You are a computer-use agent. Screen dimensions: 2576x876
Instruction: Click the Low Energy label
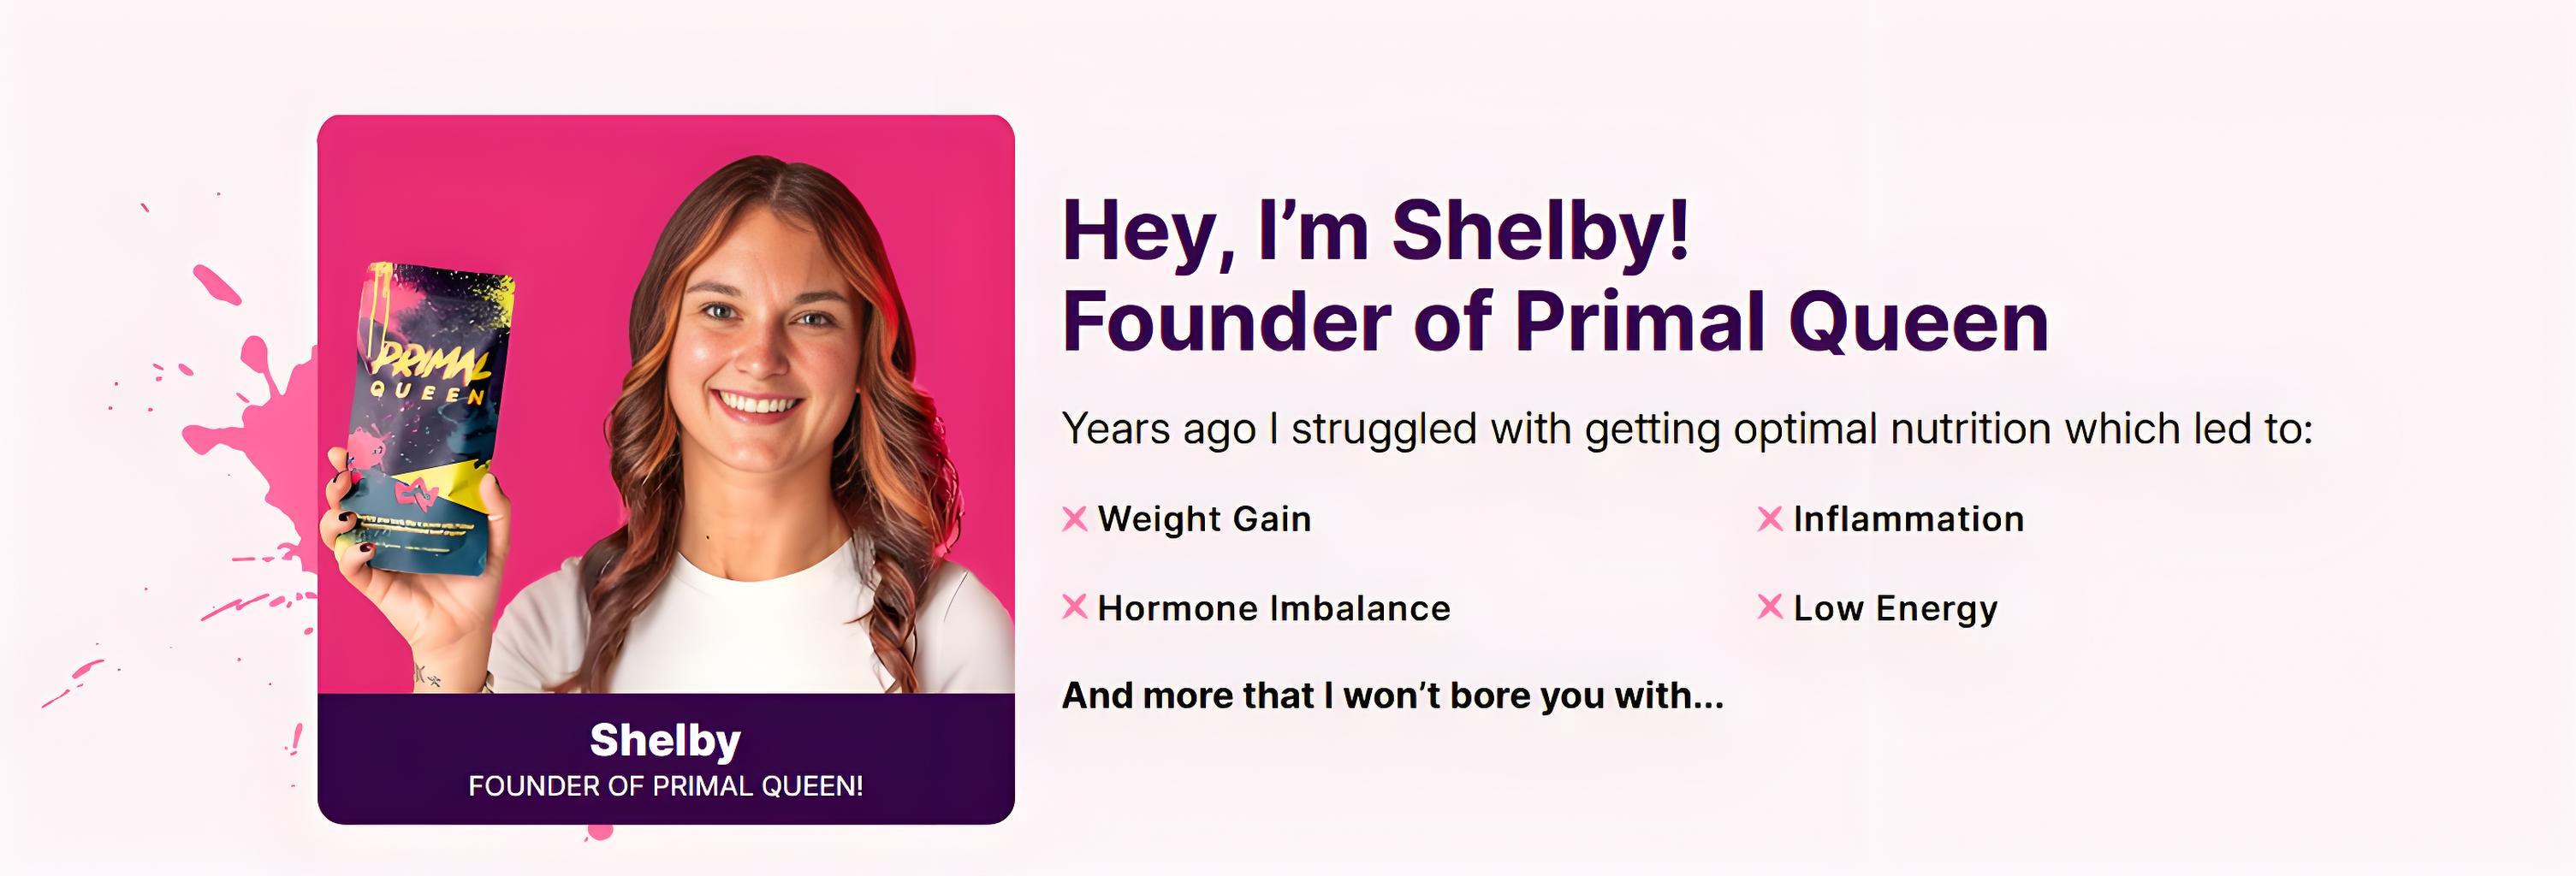[1895, 608]
